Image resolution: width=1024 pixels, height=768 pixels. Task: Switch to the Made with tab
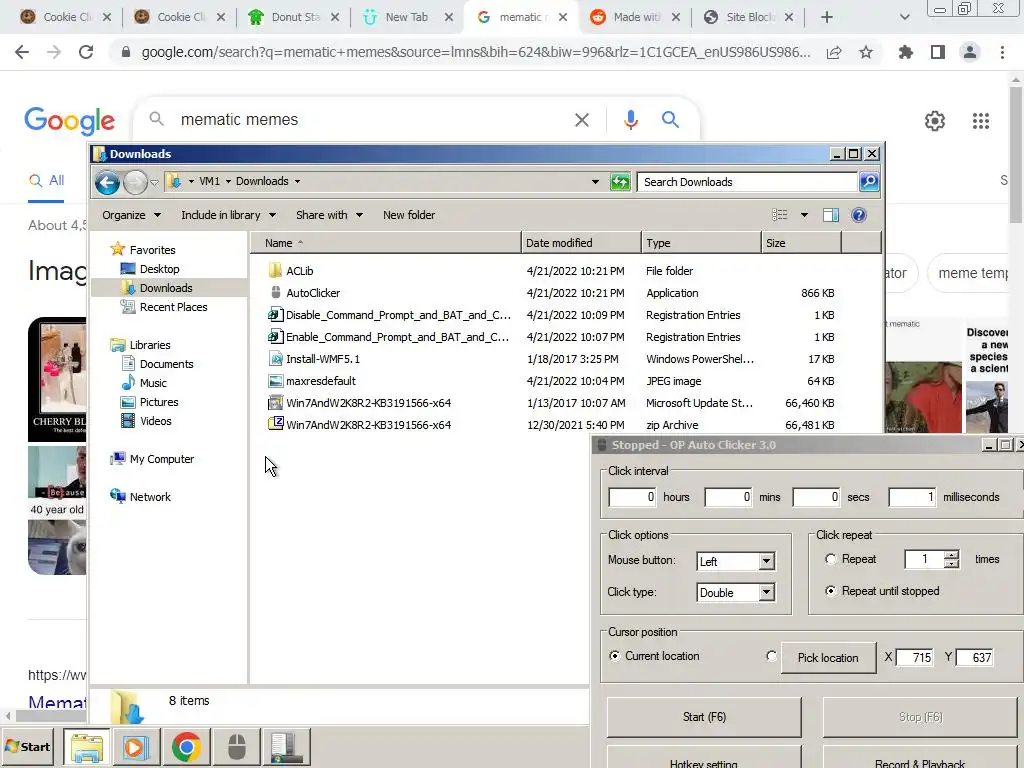coord(635,17)
